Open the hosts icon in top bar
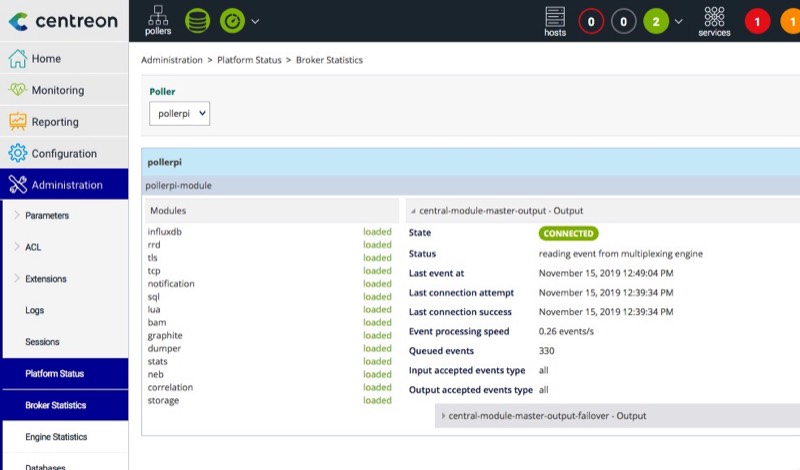The image size is (800, 470). click(555, 20)
